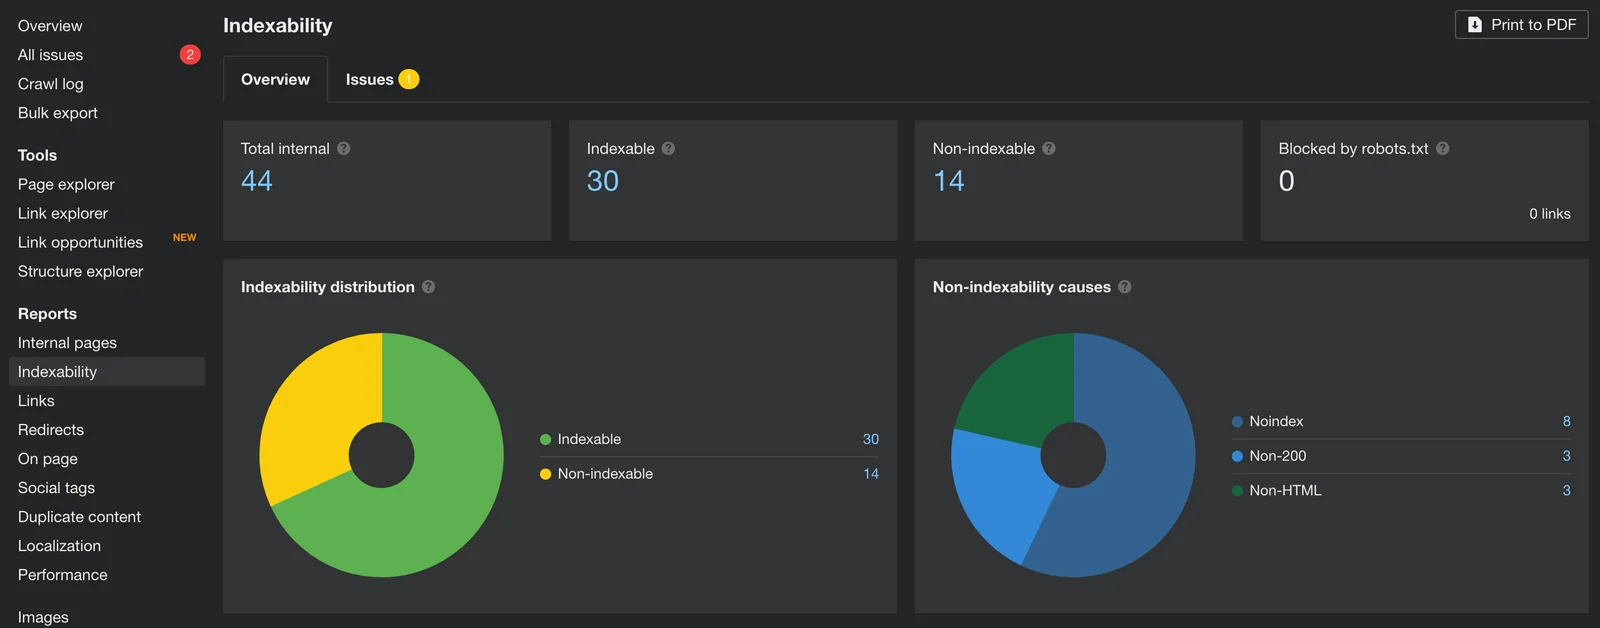The image size is (1600, 628).
Task: Open the Duplicate content report
Action: (x=79, y=517)
